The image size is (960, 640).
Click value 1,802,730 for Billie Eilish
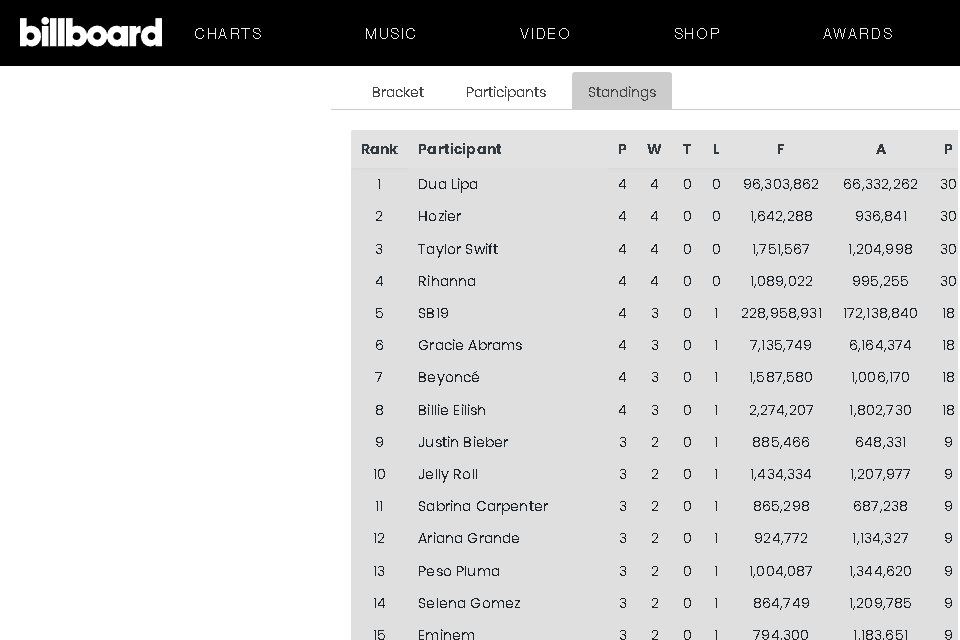tap(880, 410)
